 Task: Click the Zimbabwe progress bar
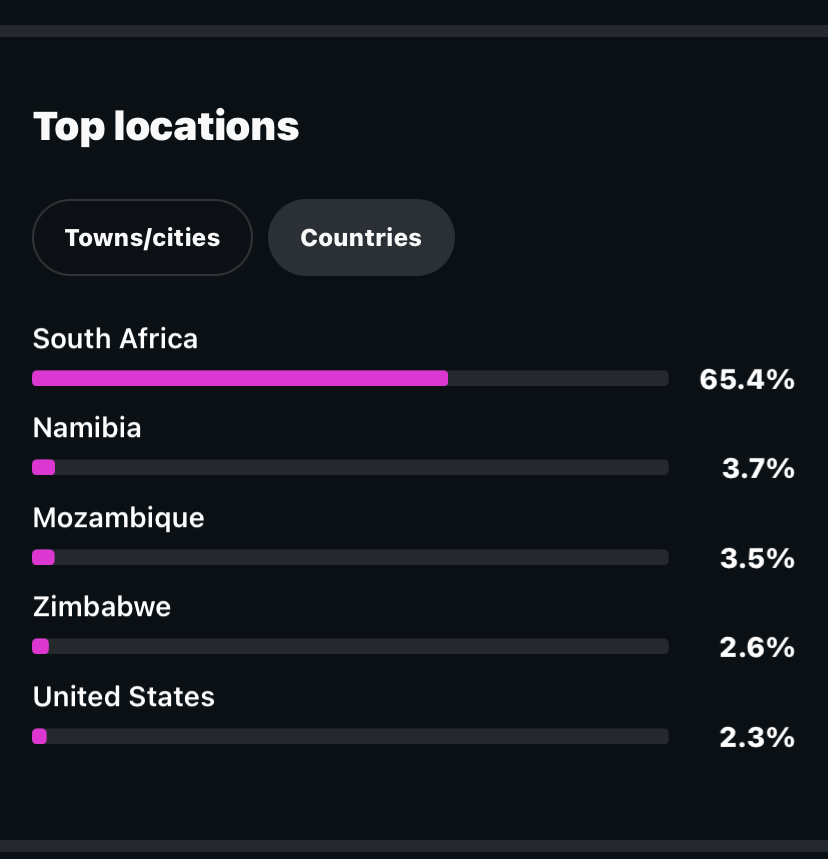(350, 646)
